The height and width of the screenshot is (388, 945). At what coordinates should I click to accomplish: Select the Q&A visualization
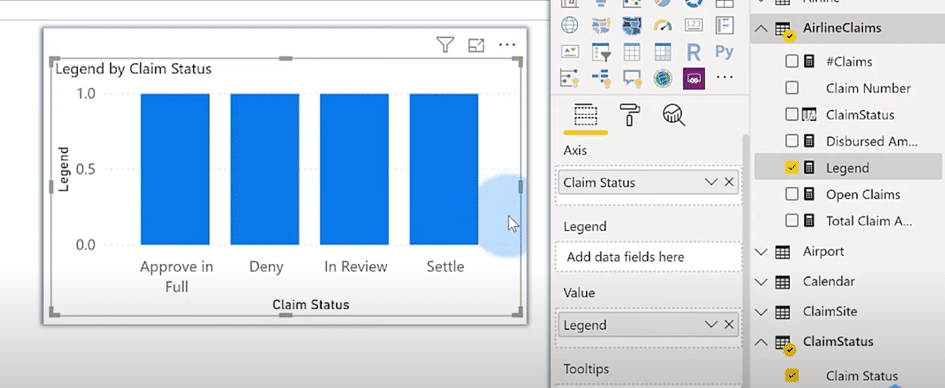tap(632, 78)
